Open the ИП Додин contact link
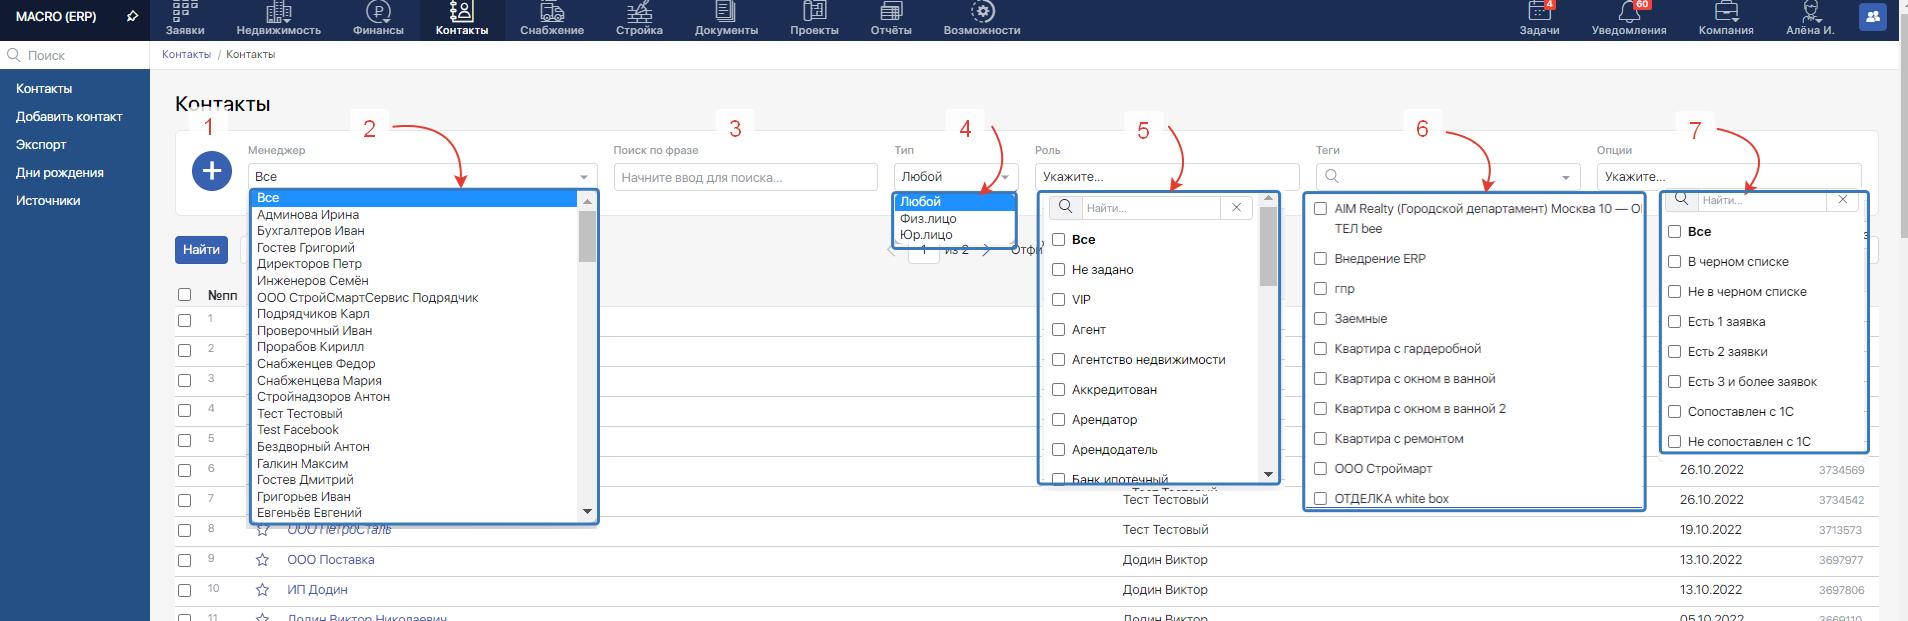The image size is (1908, 621). (x=318, y=590)
